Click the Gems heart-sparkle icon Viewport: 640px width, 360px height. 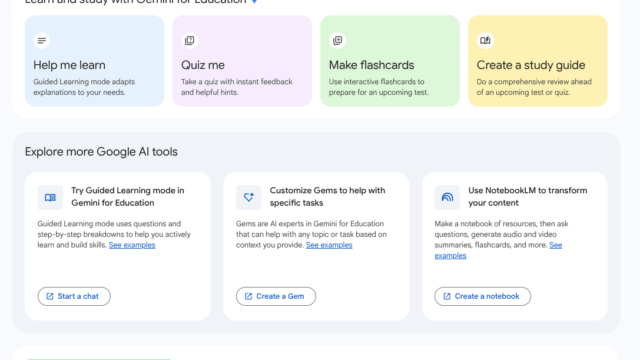tap(249, 198)
